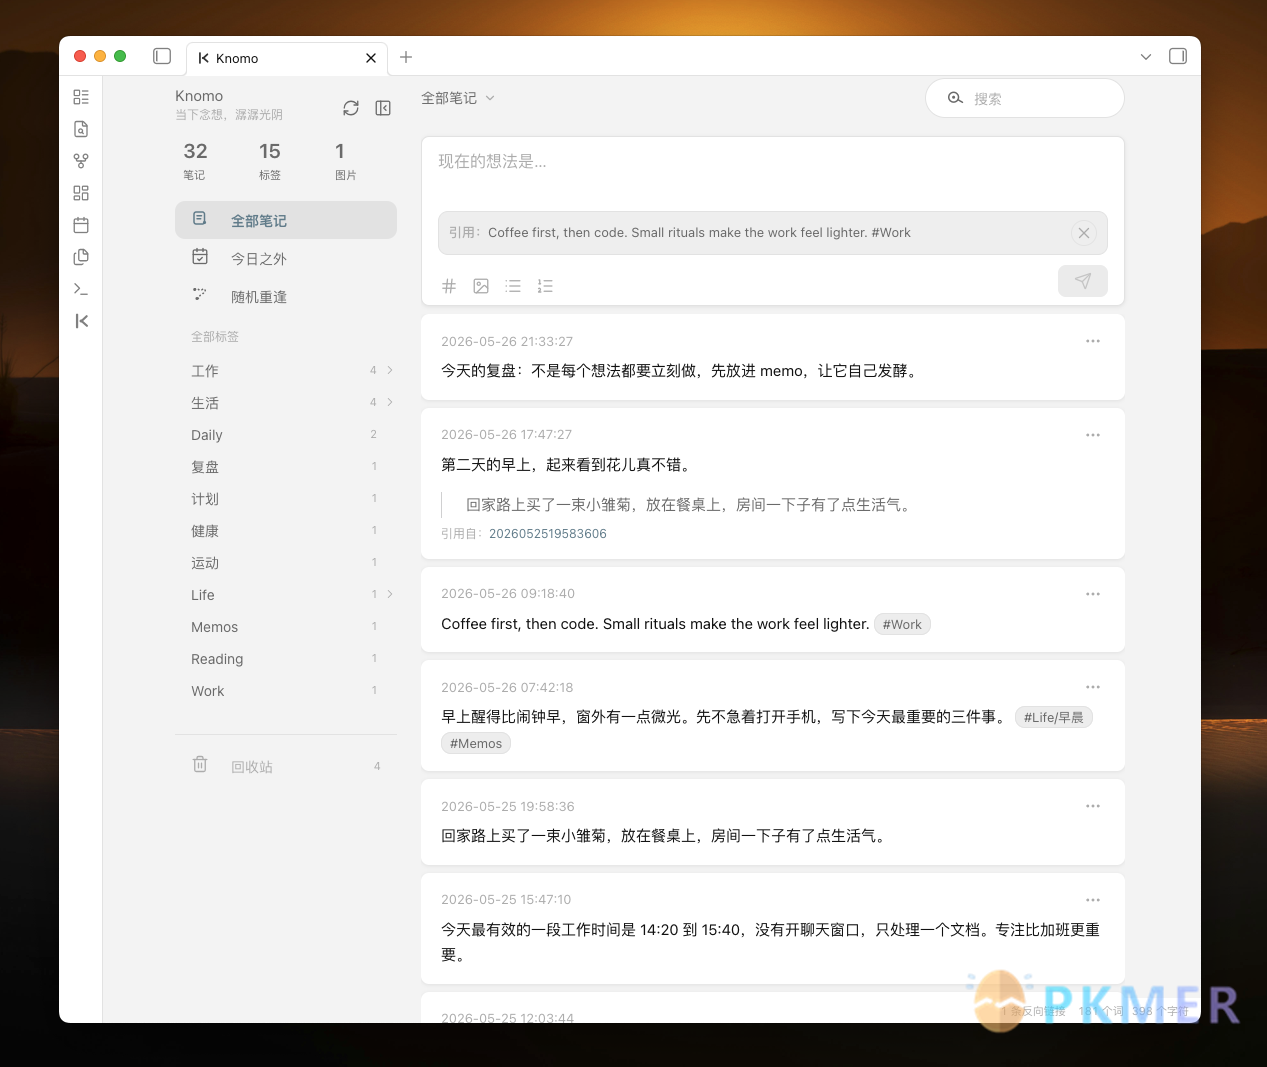Viewport: 1267px width, 1067px height.
Task: Select 随机重逢 in the sidebar
Action: coord(286,296)
